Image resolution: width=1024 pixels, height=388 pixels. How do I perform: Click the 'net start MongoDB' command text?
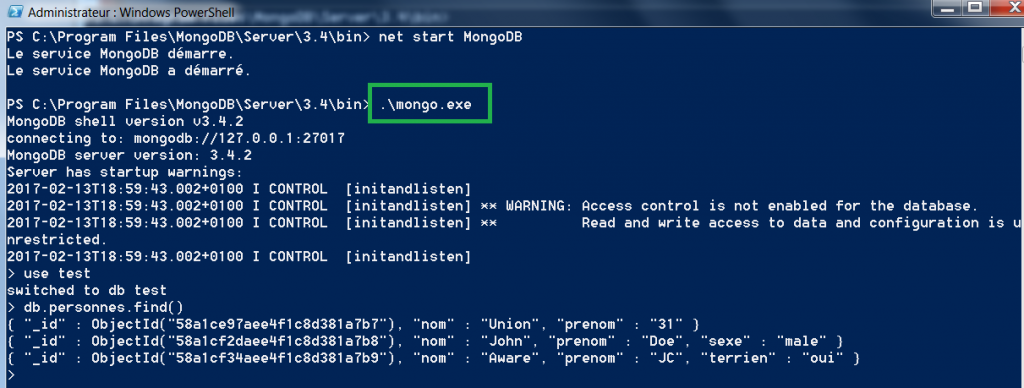(x=451, y=37)
